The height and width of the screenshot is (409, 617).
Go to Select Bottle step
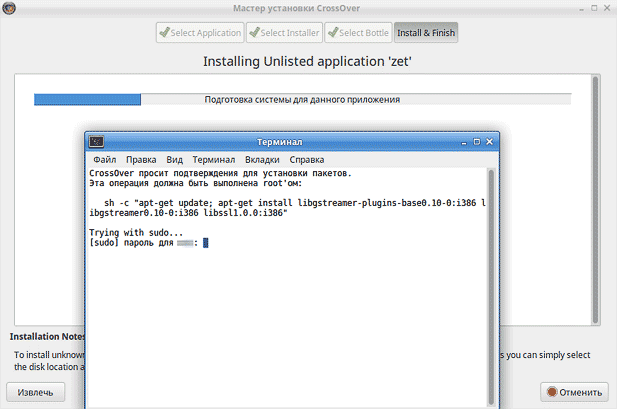coord(358,33)
